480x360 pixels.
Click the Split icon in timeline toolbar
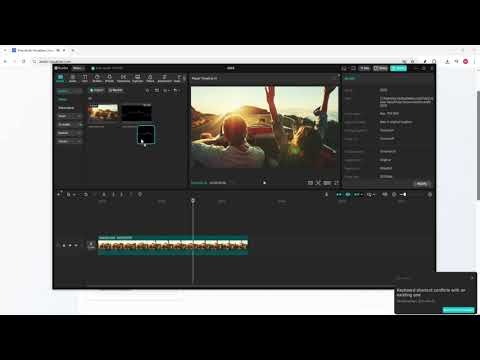click(104, 194)
